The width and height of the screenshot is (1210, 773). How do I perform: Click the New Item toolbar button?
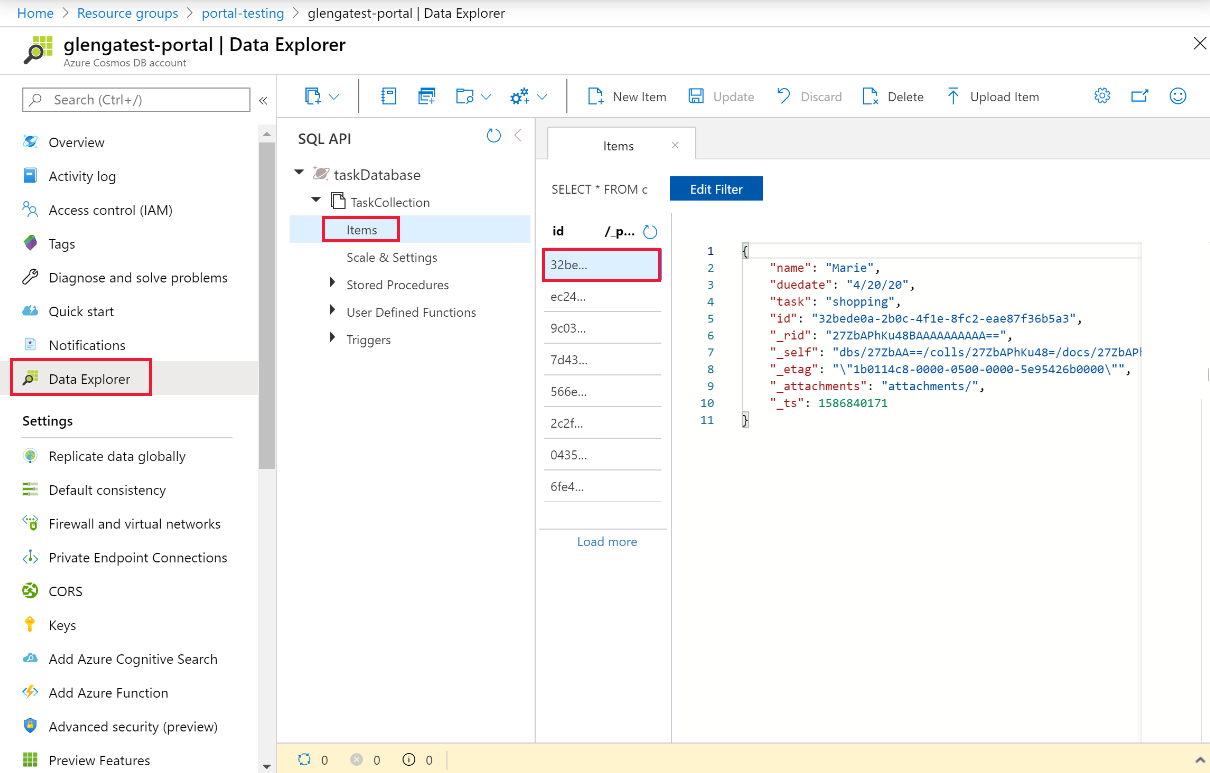pos(627,97)
